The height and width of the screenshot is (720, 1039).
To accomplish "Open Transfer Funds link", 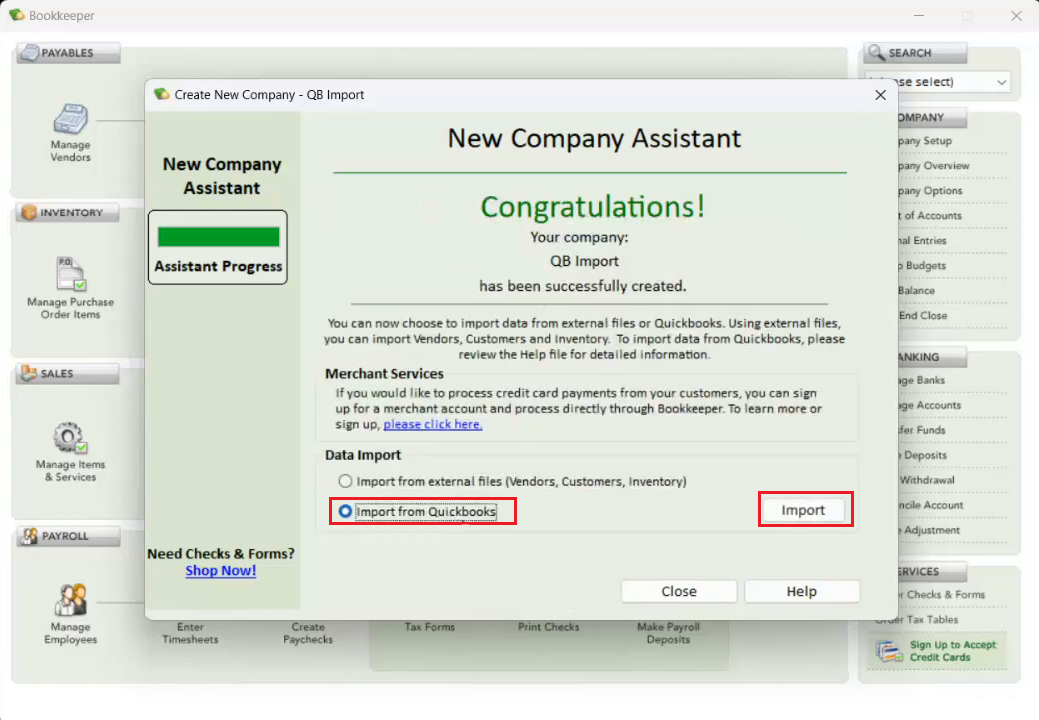I will point(922,430).
